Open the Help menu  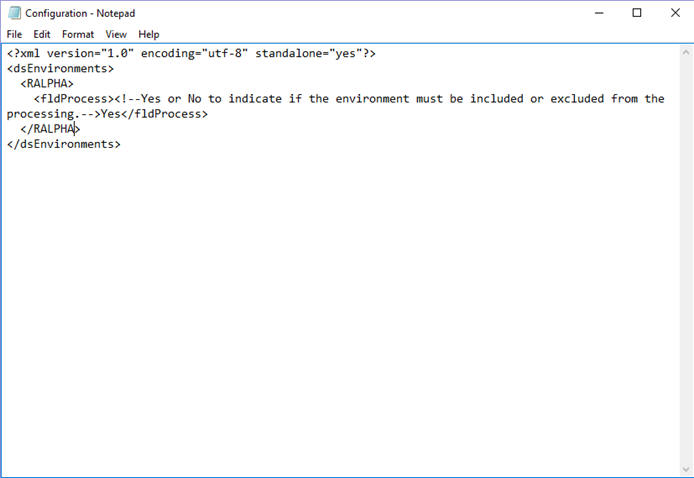[149, 34]
